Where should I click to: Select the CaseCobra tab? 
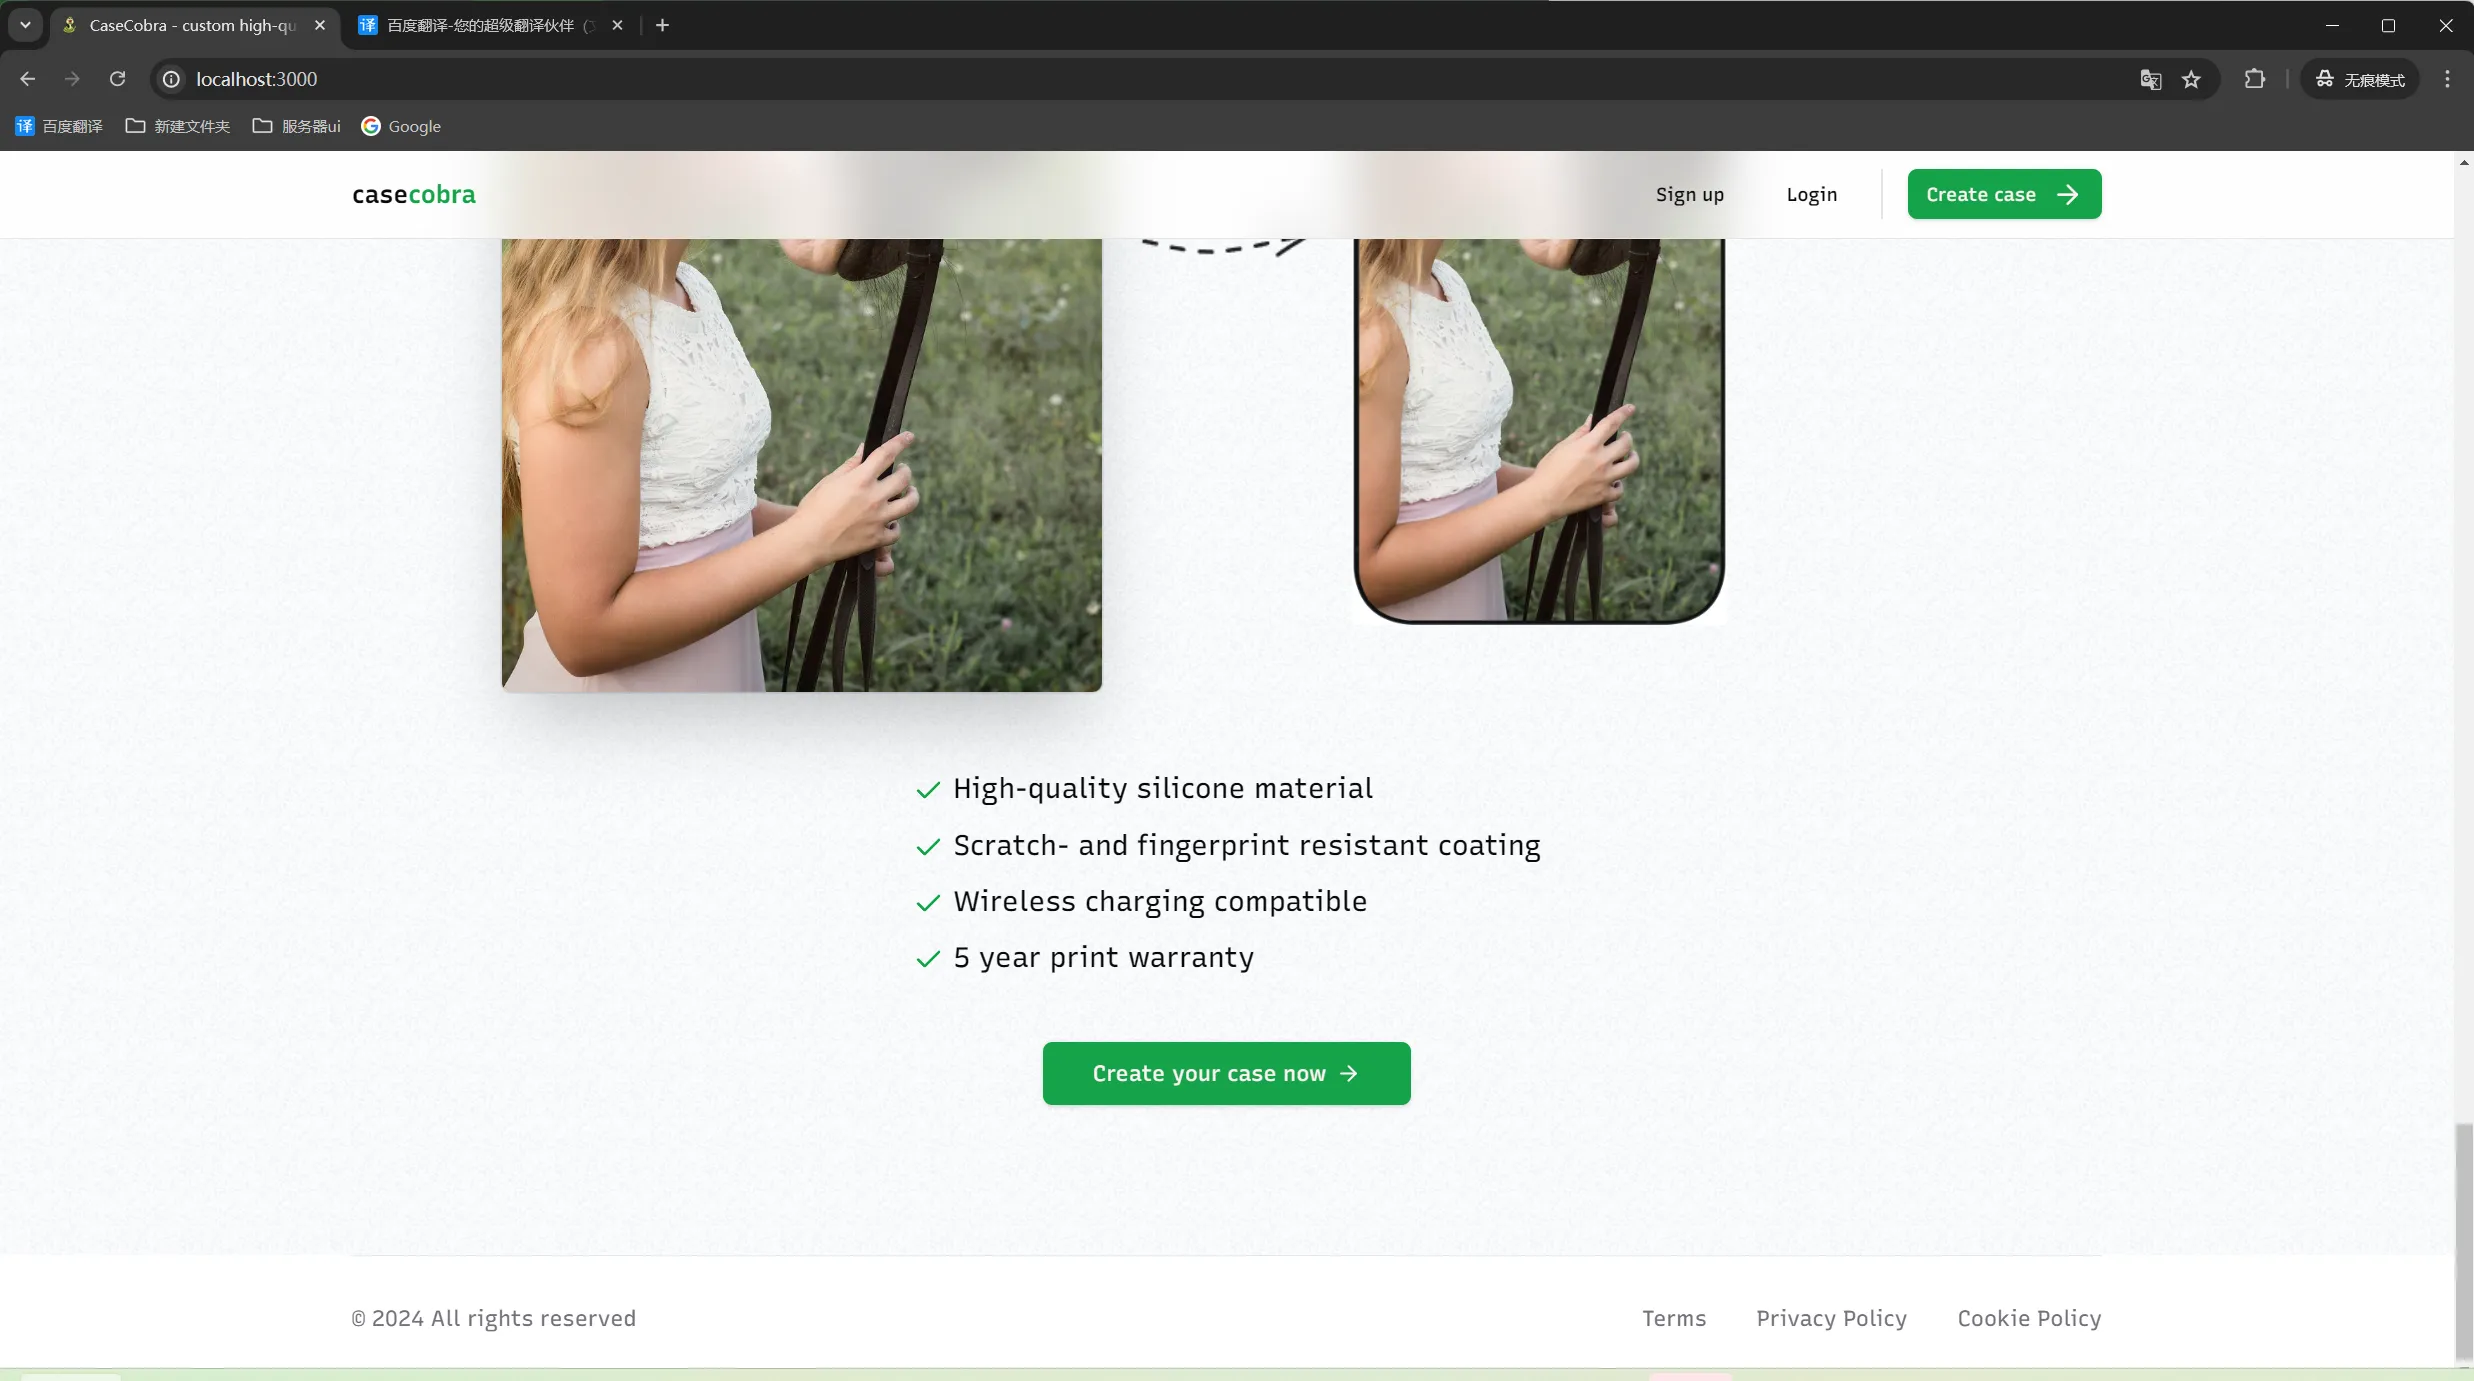click(x=192, y=25)
